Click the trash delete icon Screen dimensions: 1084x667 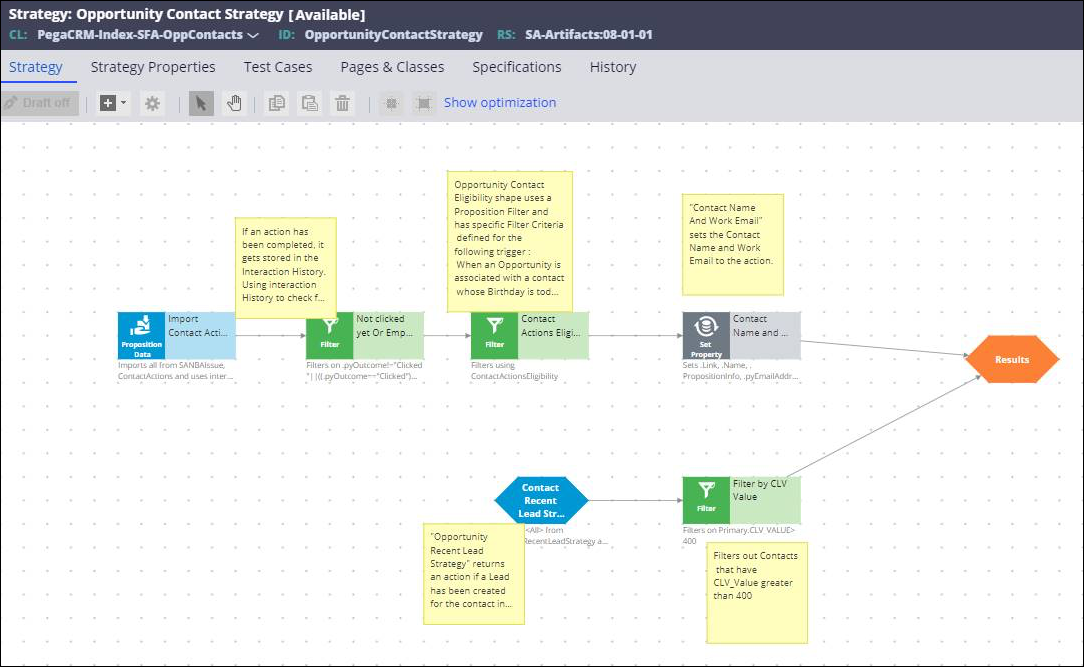pyautogui.click(x=342, y=103)
